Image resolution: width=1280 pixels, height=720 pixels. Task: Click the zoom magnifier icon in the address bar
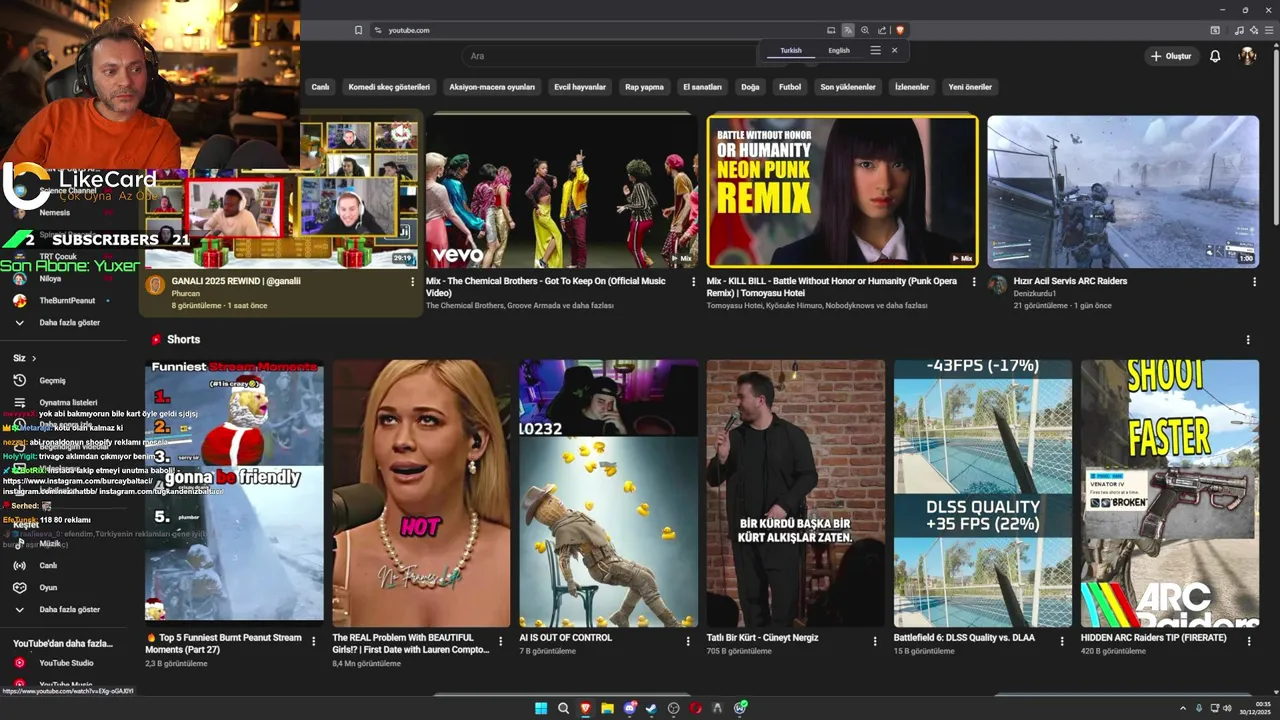pos(865,30)
